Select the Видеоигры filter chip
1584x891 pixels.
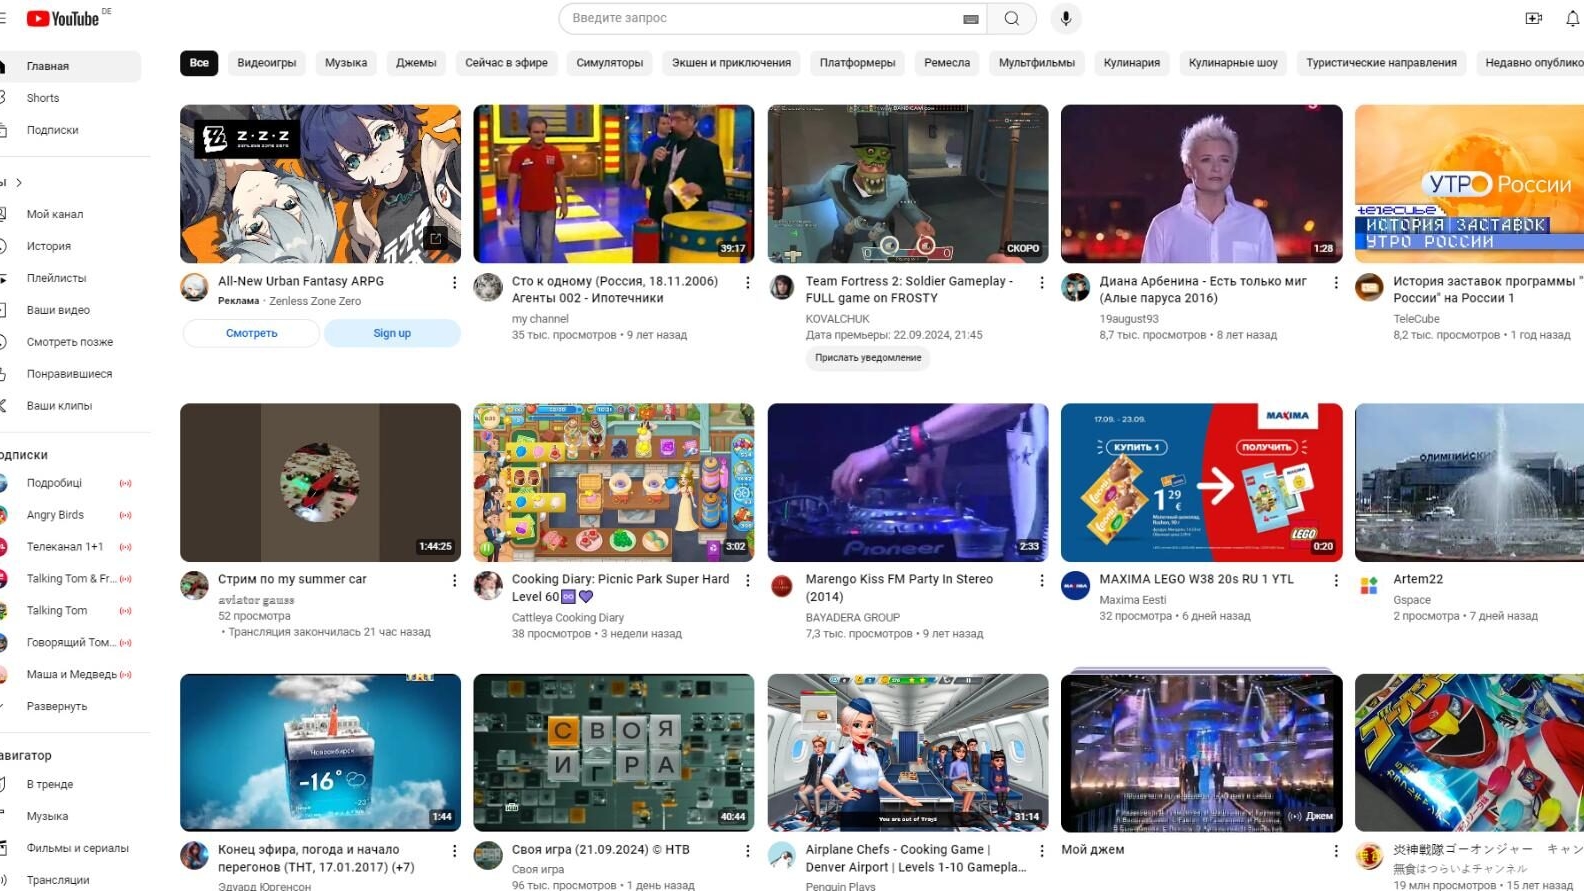pyautogui.click(x=267, y=63)
